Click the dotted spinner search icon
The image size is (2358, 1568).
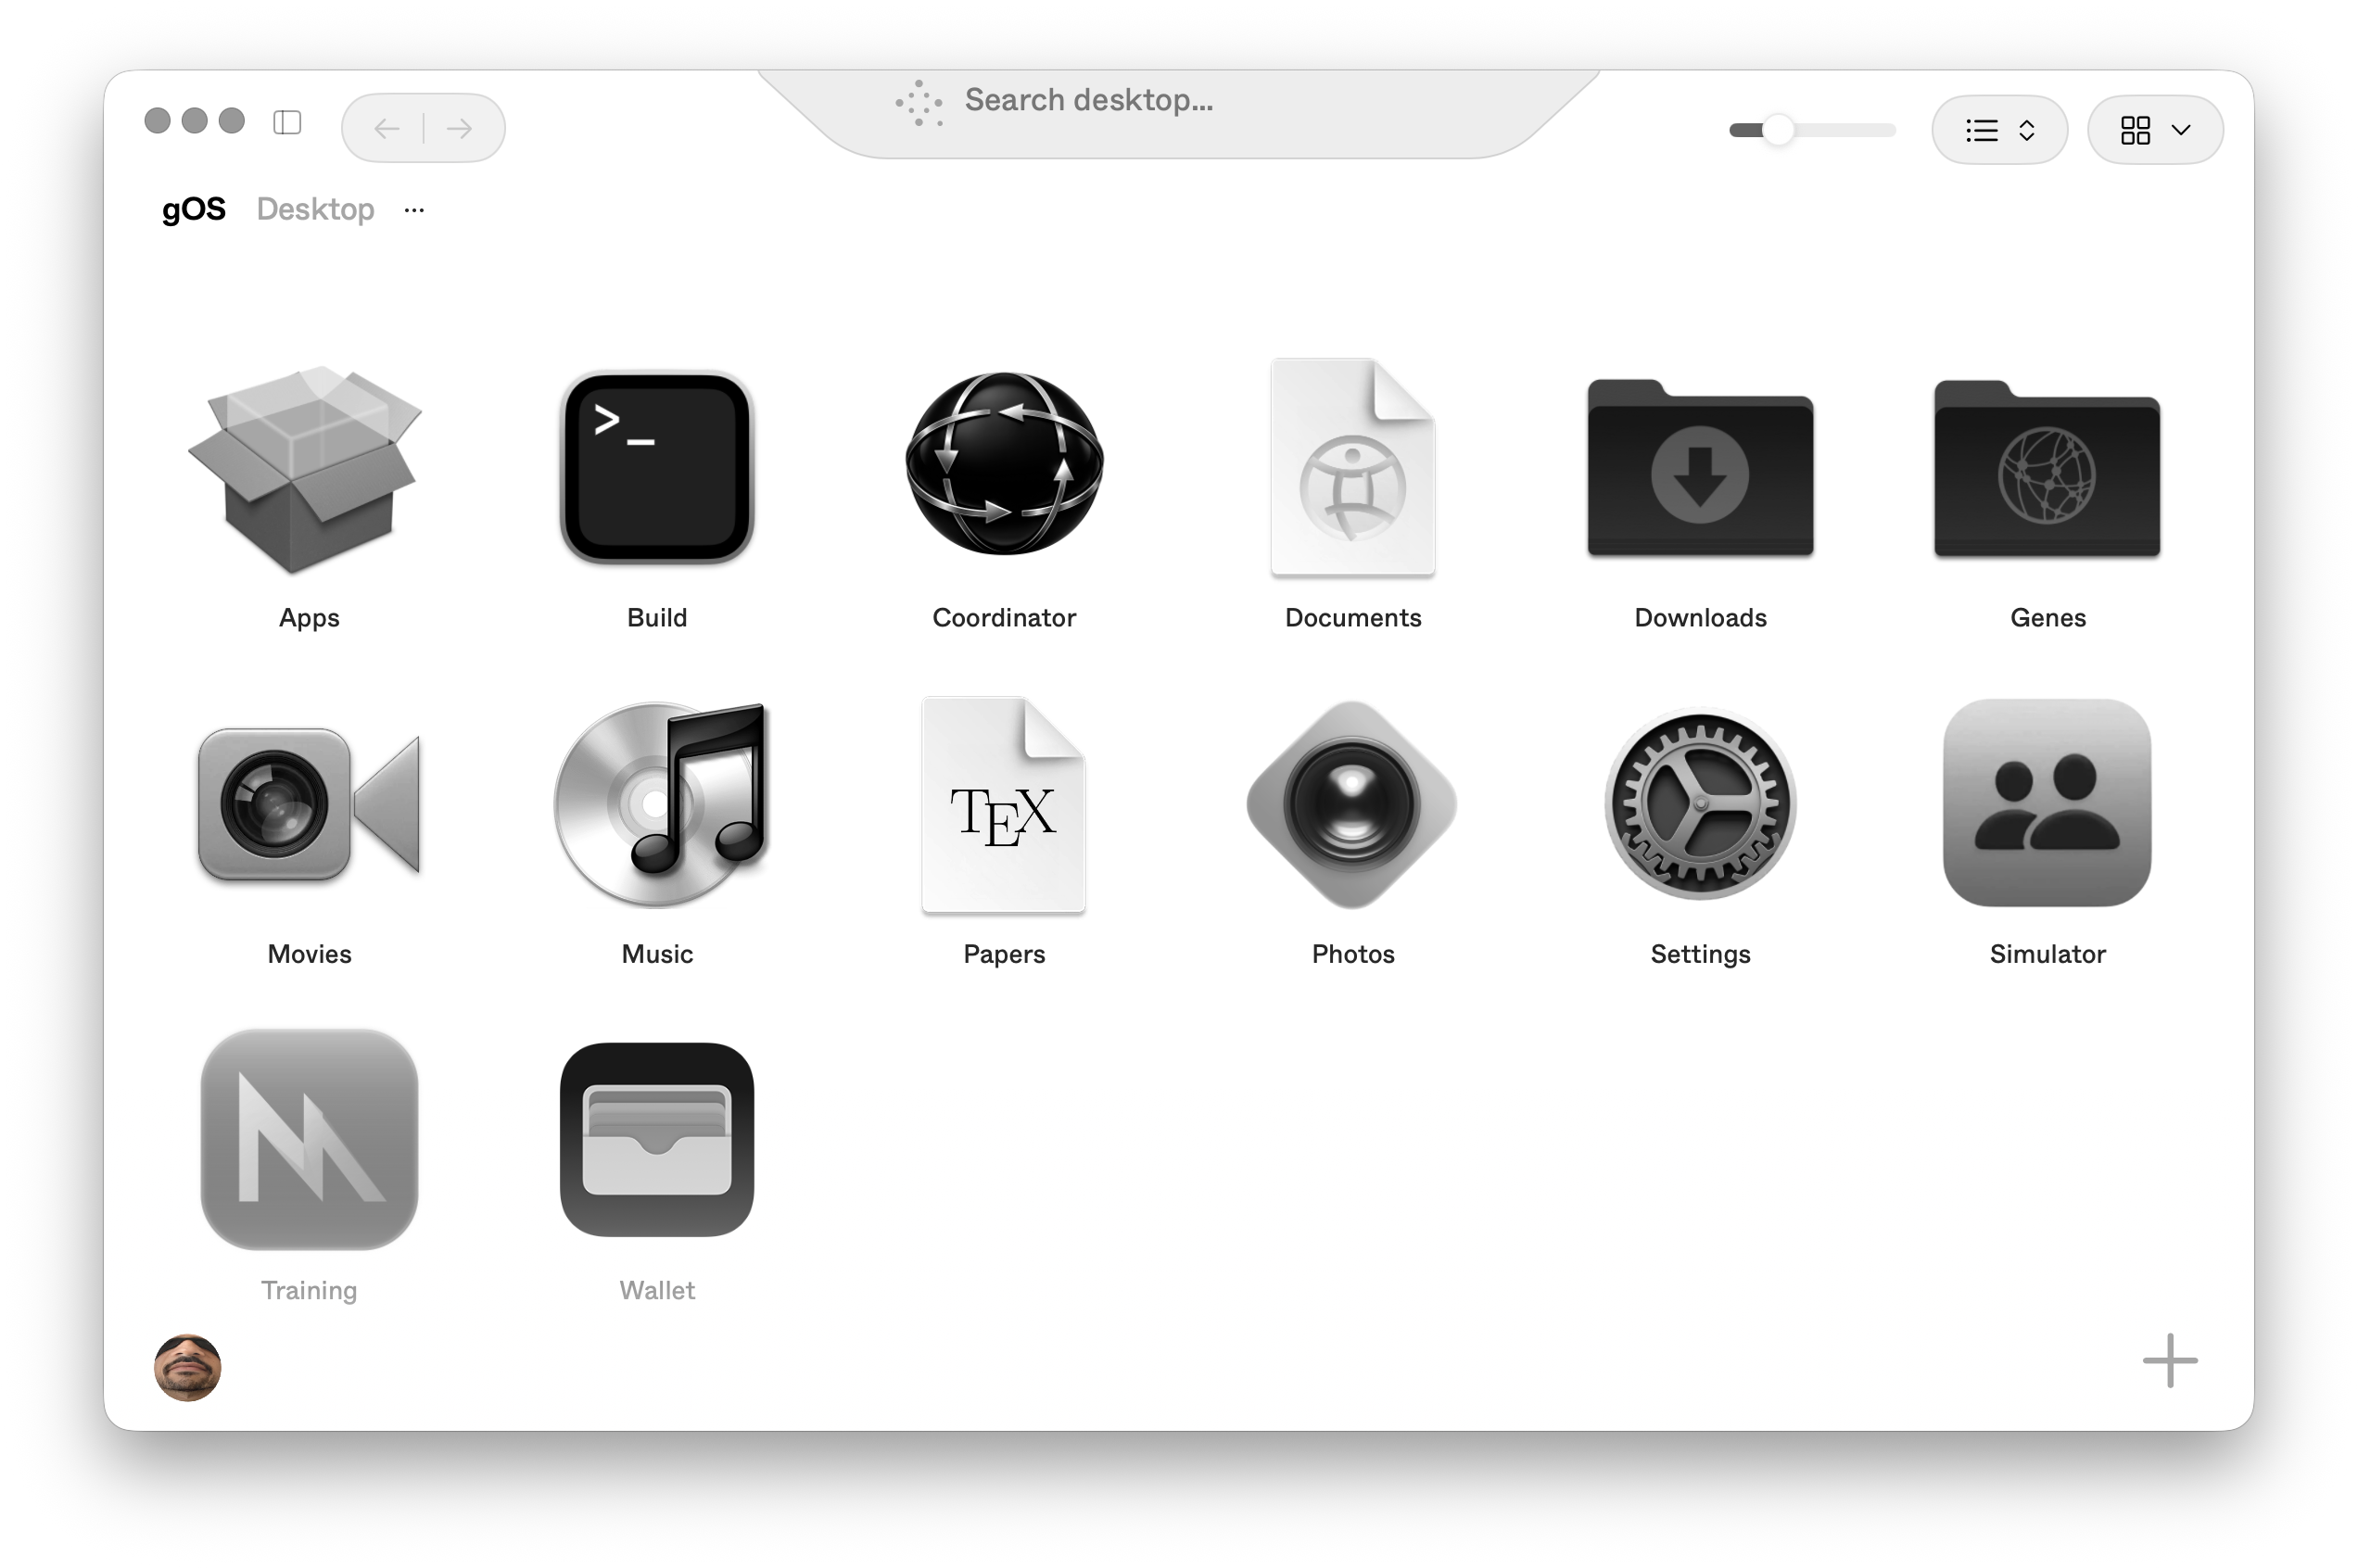919,103
